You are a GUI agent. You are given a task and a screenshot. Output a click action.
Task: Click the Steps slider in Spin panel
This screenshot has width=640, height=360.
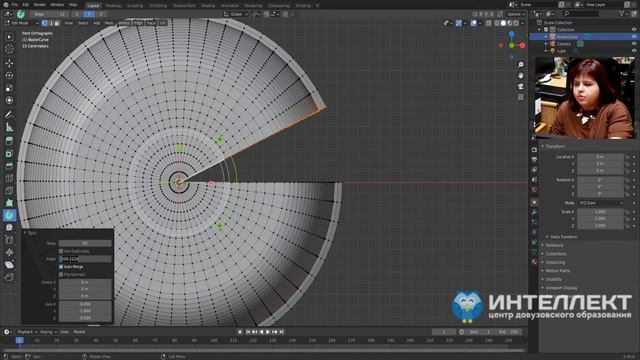(85, 243)
